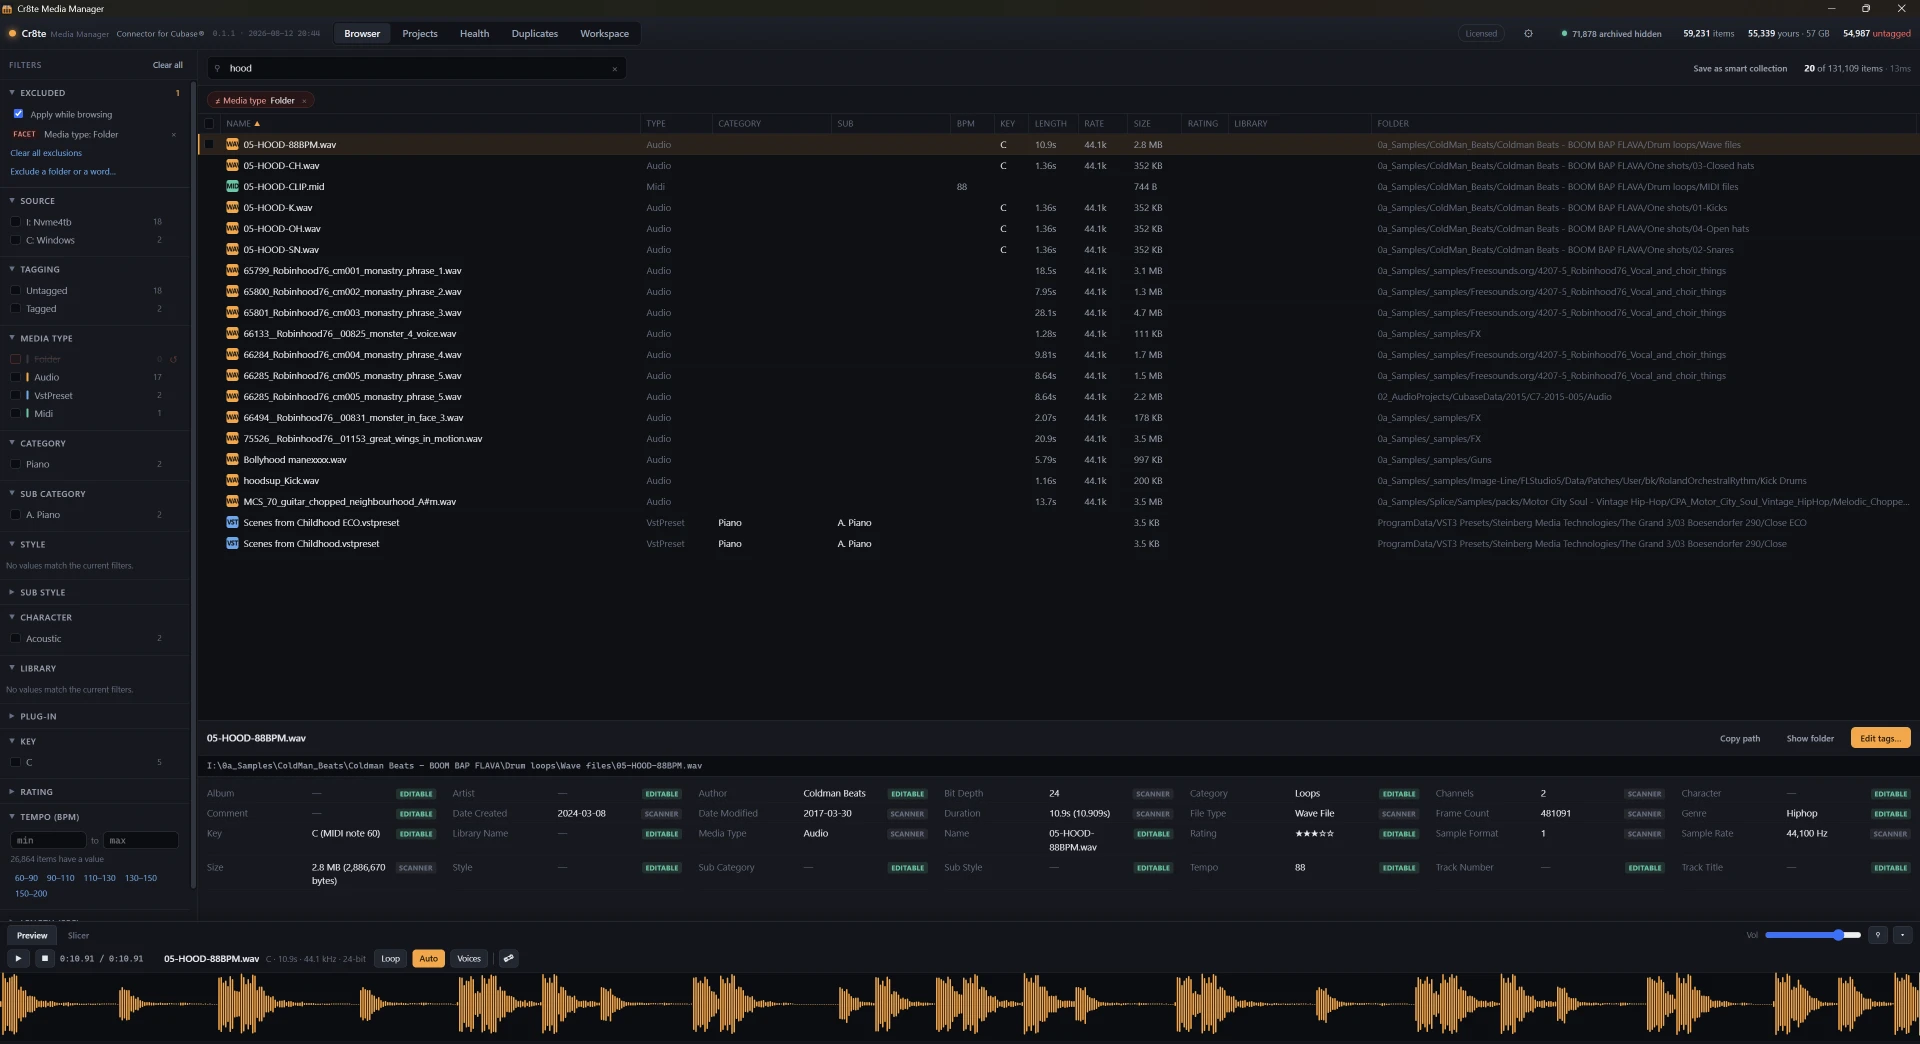1920x1044 pixels.
Task: Click the star rating in the details panel
Action: coord(1314,834)
